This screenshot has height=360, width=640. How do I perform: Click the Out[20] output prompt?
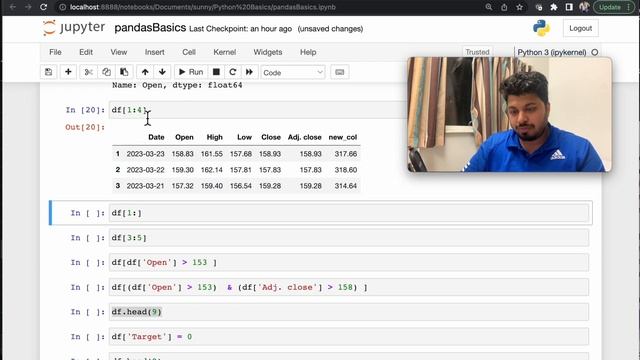coord(85,127)
